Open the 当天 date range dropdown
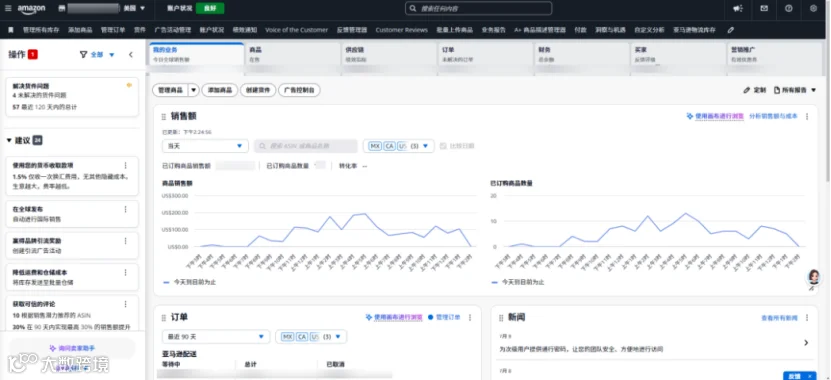The height and width of the screenshot is (380, 831). pos(205,146)
